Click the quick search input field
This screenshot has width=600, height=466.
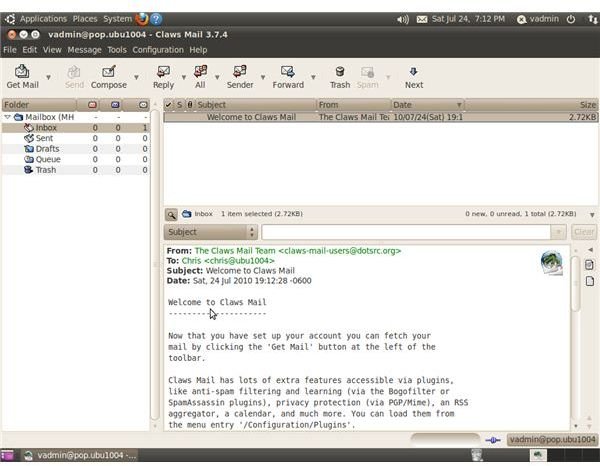[x=406, y=232]
